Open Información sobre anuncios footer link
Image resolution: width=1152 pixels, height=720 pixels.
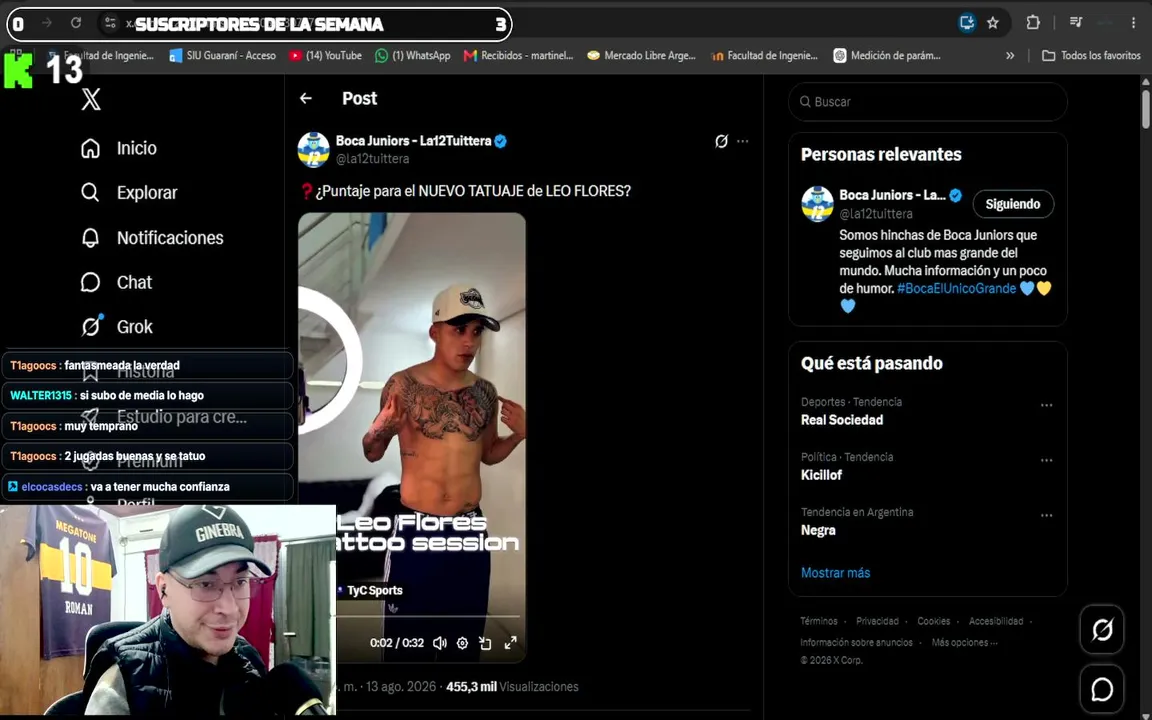[856, 642]
